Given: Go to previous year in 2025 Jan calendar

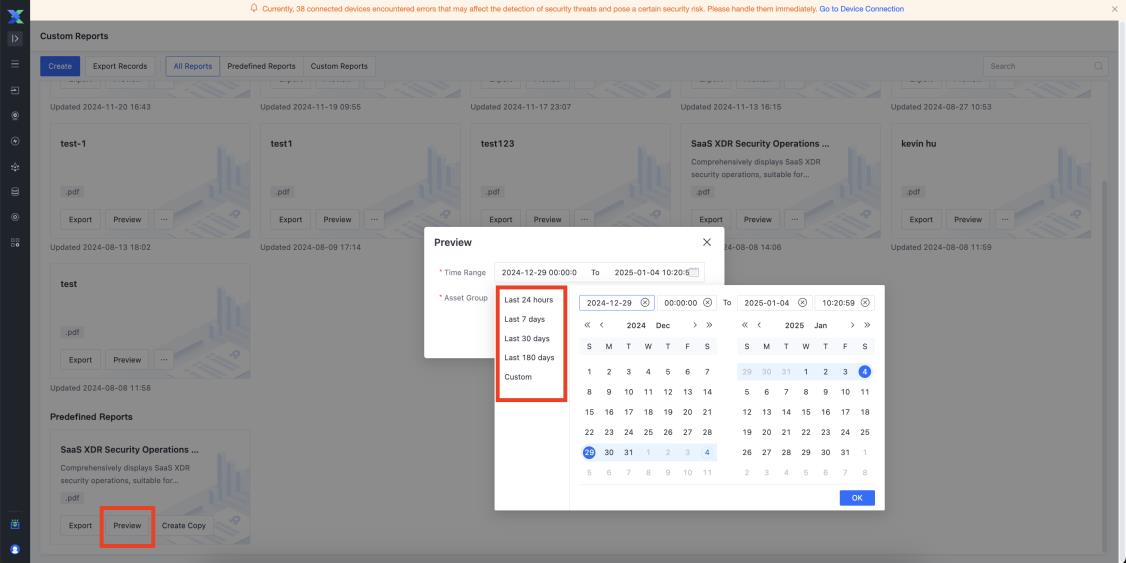Looking at the screenshot, I should pos(745,325).
